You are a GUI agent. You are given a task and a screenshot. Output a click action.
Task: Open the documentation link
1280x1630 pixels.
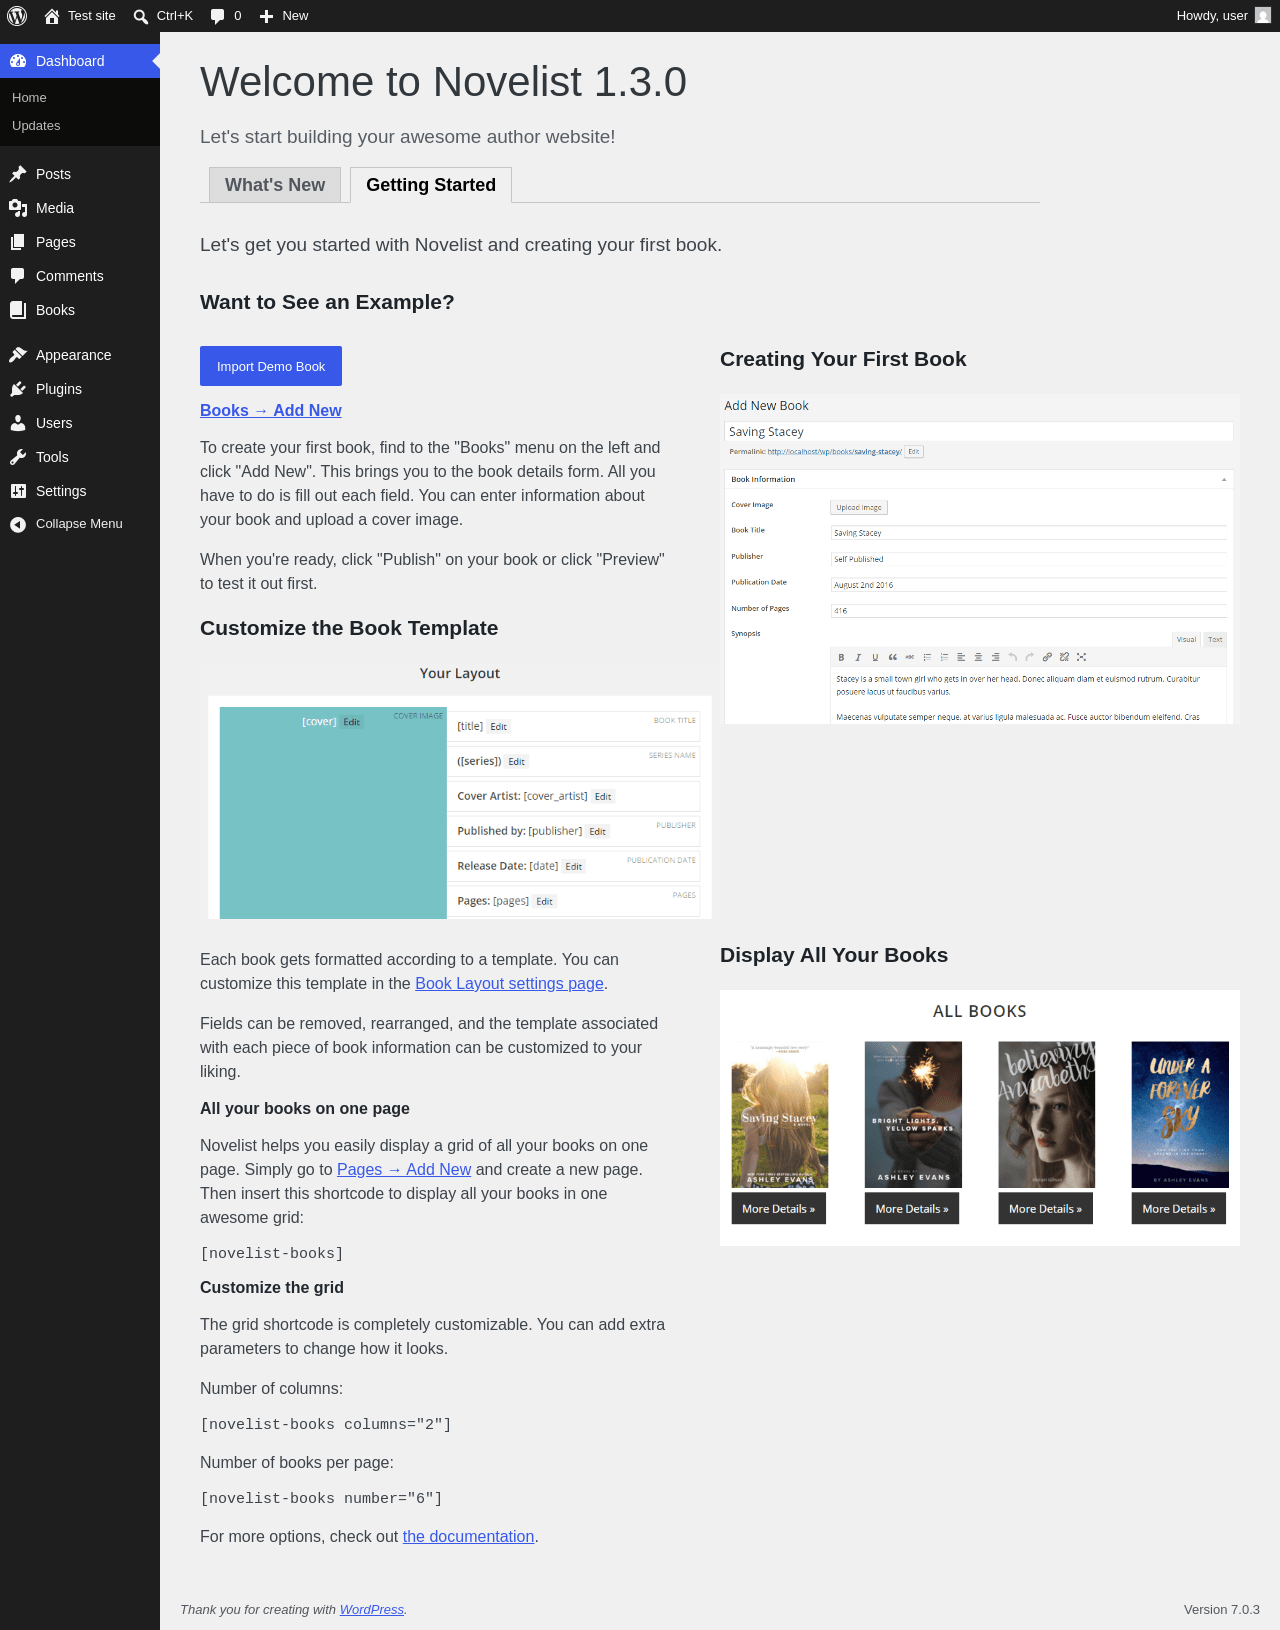coord(469,1537)
